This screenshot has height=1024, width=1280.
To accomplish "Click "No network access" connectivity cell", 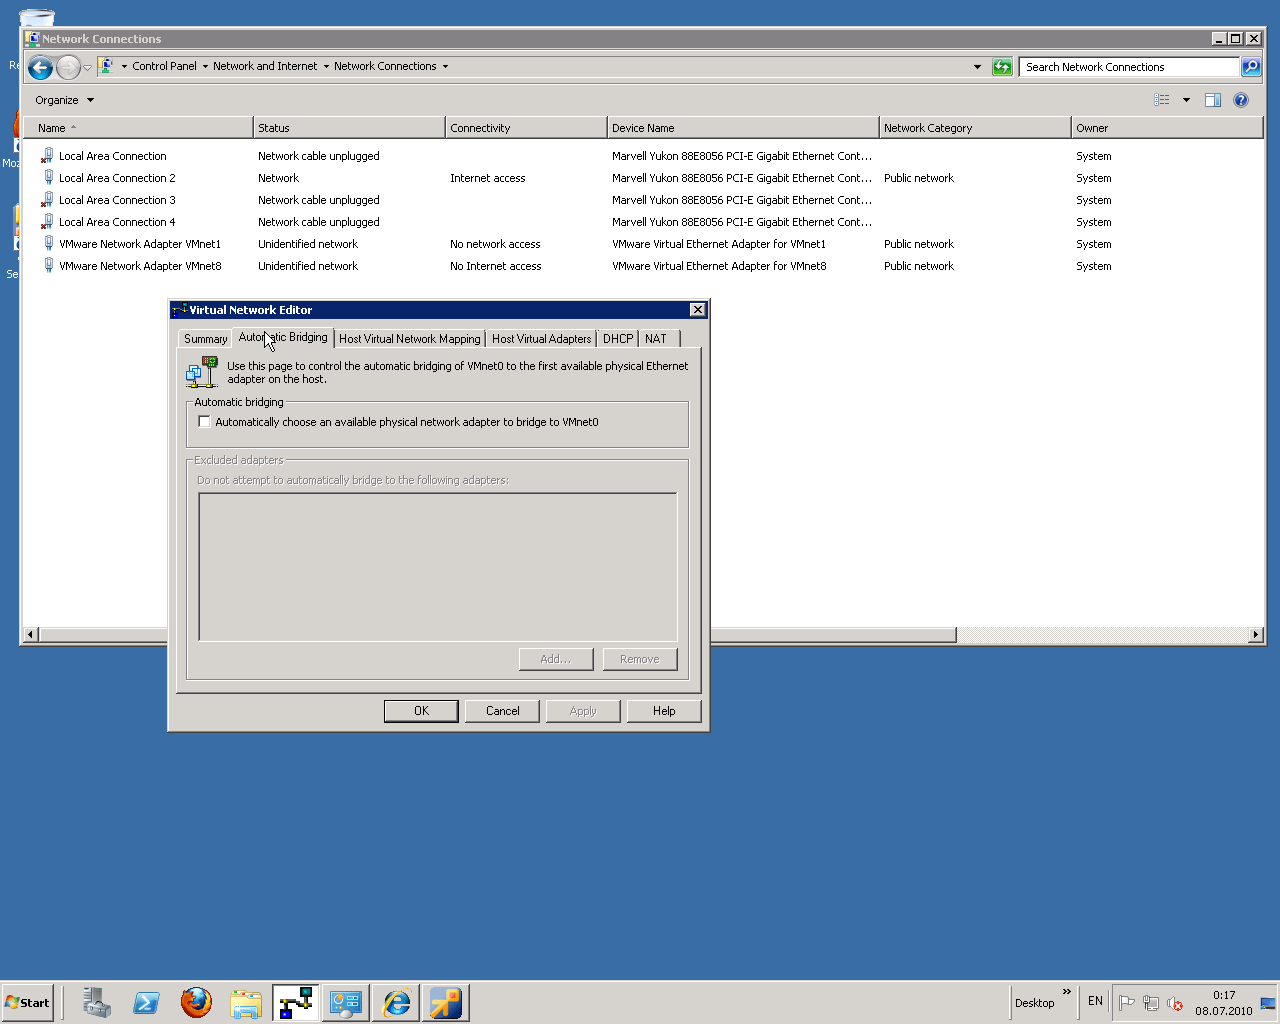I will pyautogui.click(x=495, y=244).
